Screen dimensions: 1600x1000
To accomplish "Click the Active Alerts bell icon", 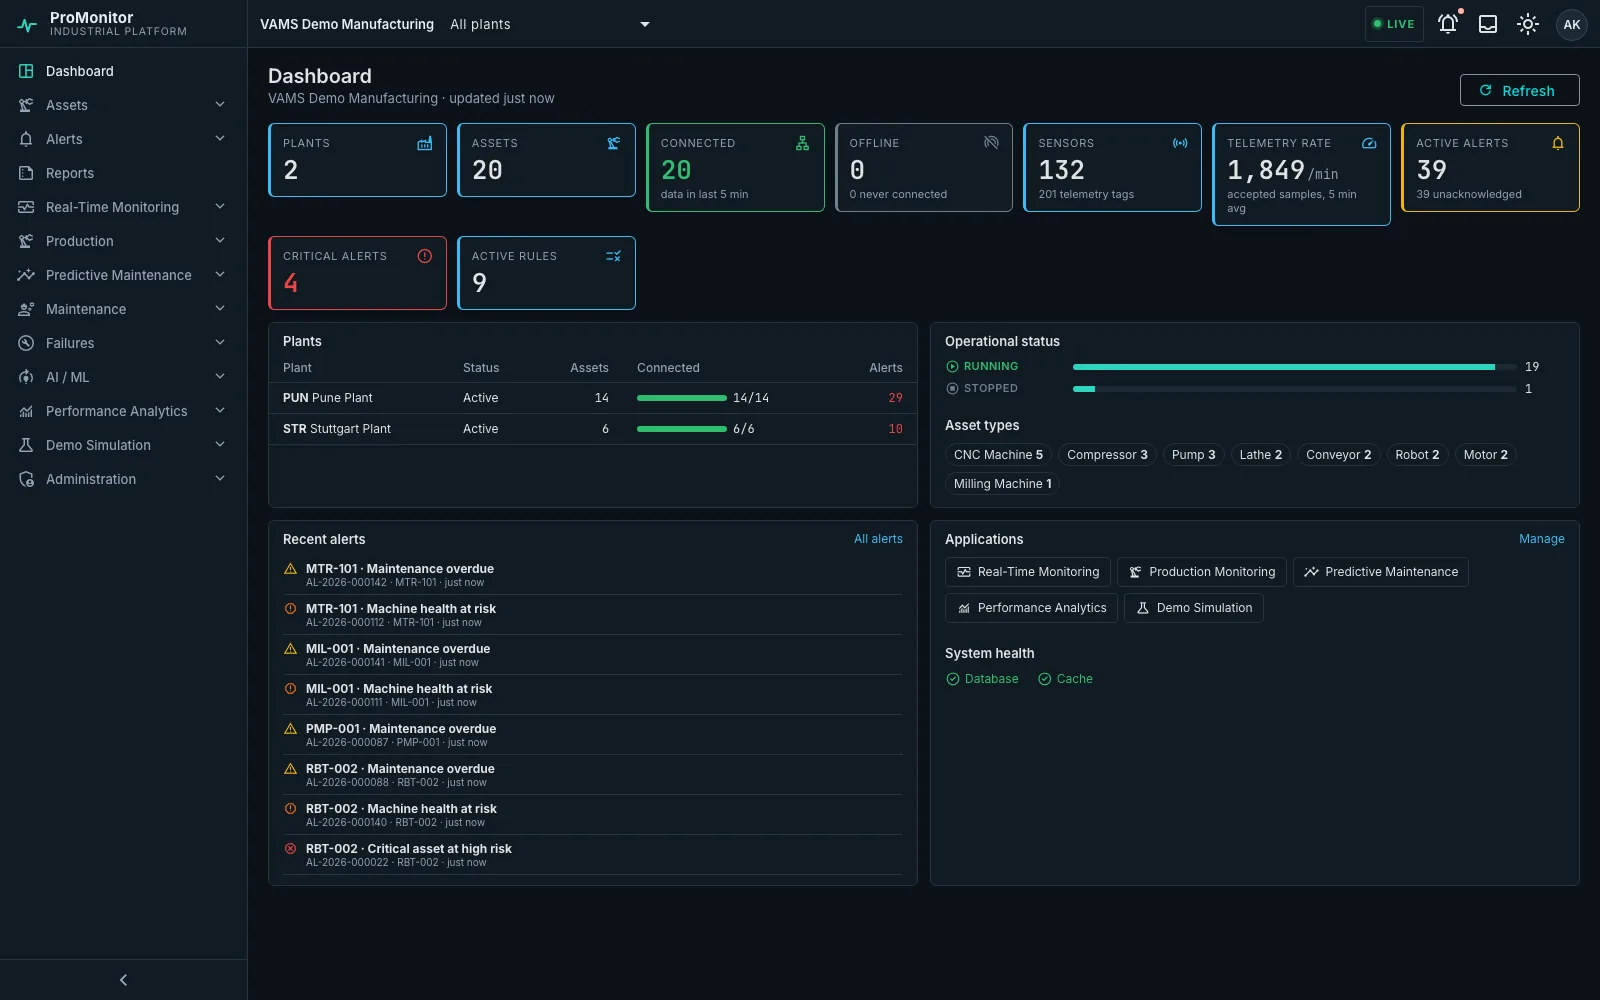I will [x=1558, y=143].
